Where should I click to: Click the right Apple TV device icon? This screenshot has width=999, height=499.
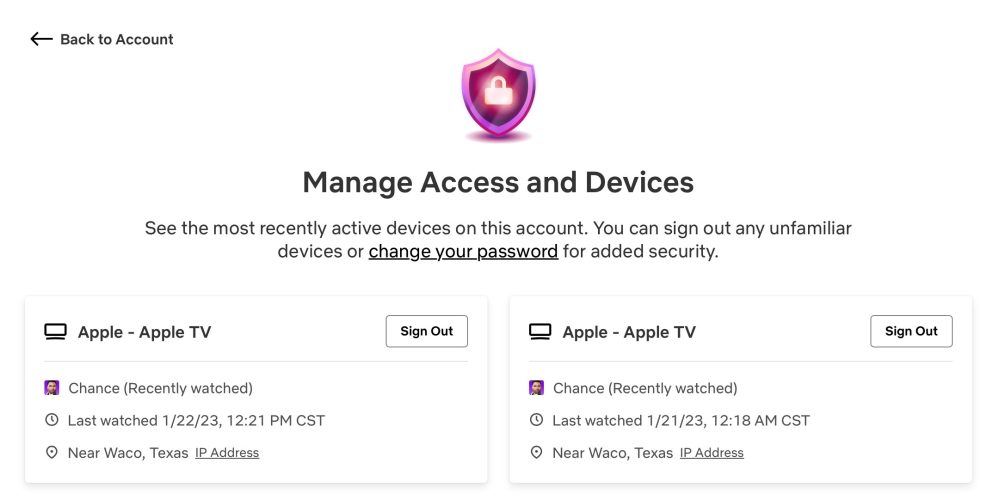point(540,332)
